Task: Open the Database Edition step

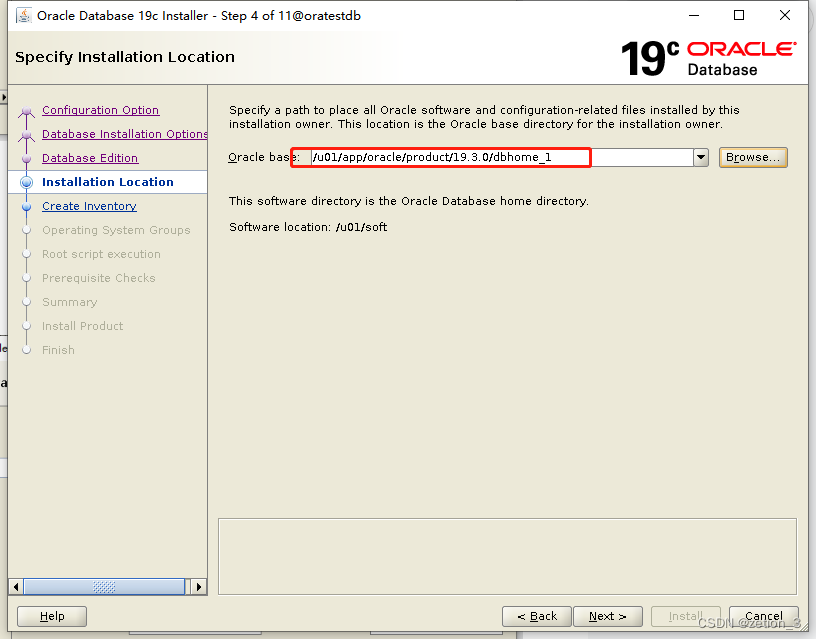Action: [90, 158]
